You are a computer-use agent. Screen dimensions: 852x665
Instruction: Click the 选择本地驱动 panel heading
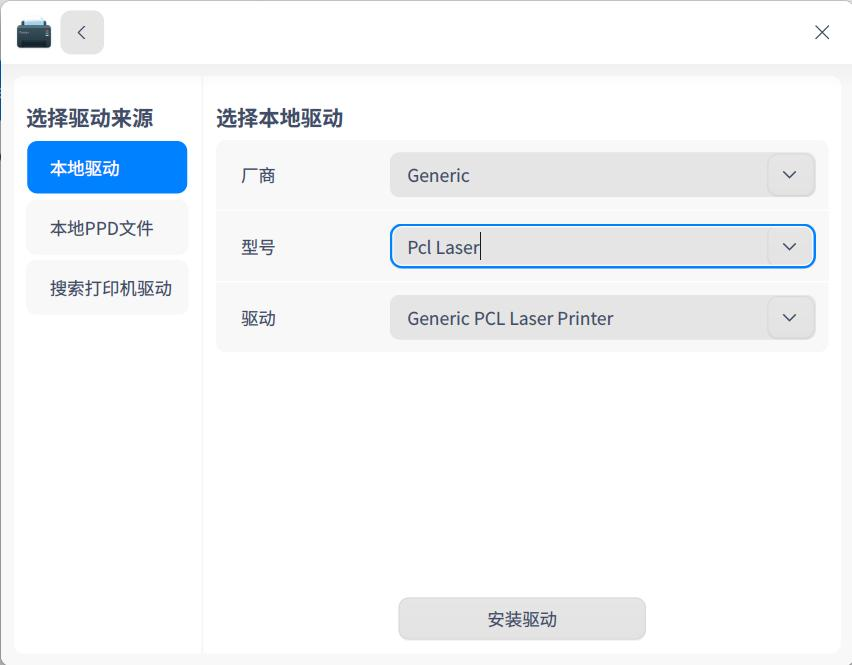(279, 118)
